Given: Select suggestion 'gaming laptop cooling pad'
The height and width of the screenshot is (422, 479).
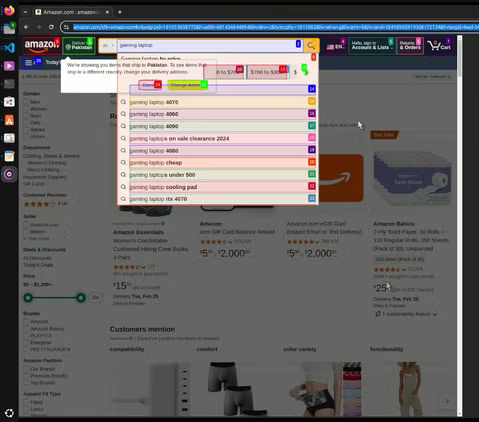Looking at the screenshot, I should (222, 187).
